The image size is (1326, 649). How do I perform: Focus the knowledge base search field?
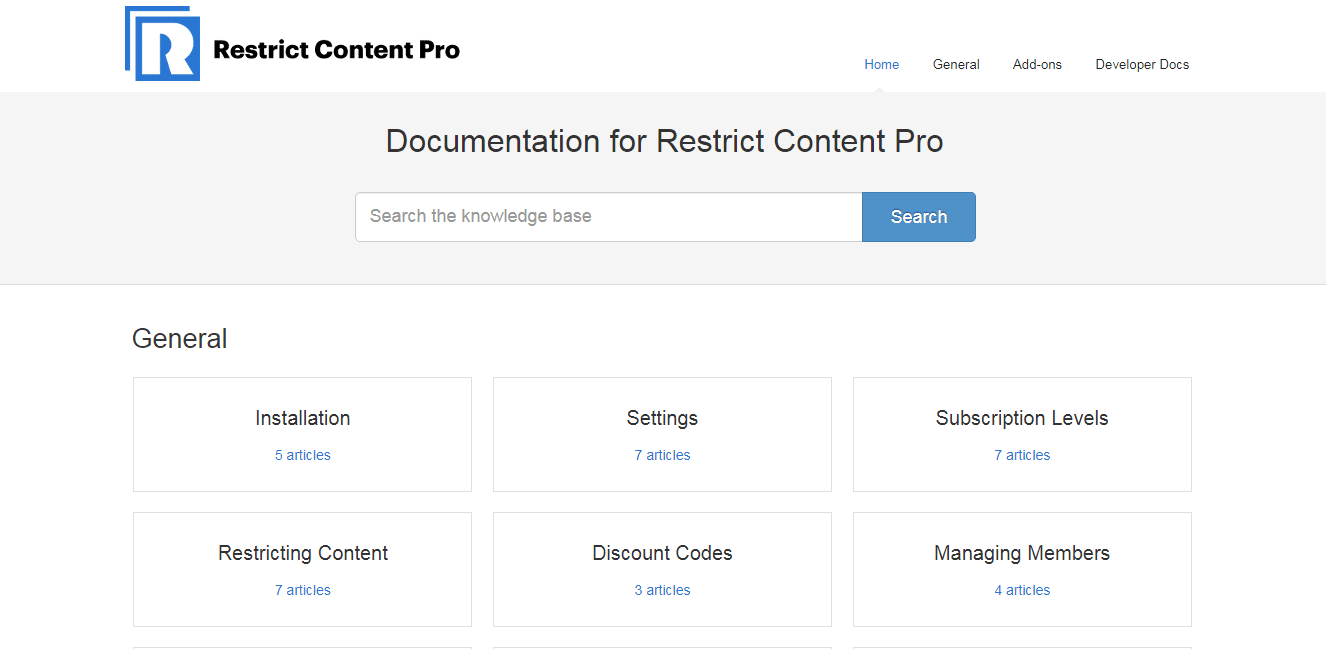point(608,217)
